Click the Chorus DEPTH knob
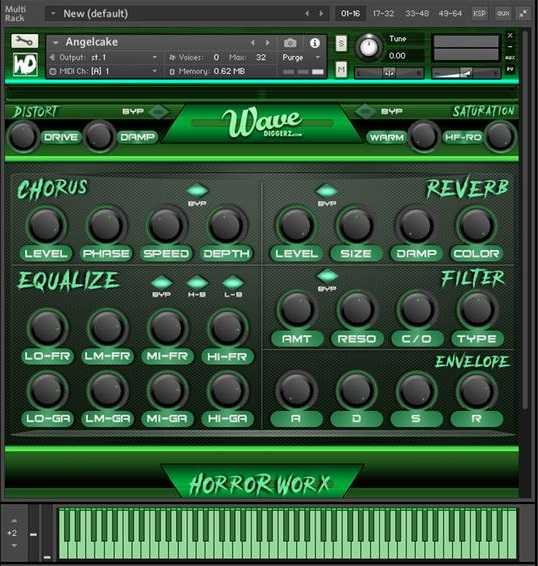The height and width of the screenshot is (566, 538). click(226, 225)
